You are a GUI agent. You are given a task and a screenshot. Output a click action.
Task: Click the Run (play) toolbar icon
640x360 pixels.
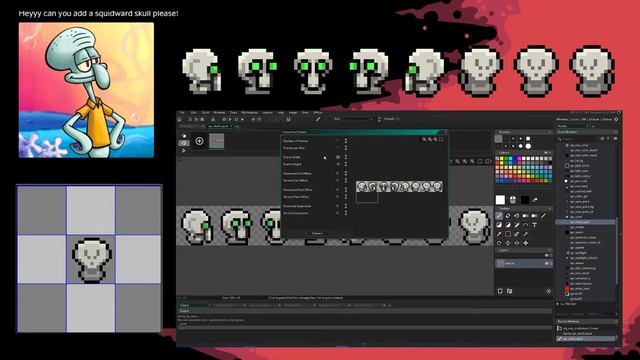click(230, 119)
